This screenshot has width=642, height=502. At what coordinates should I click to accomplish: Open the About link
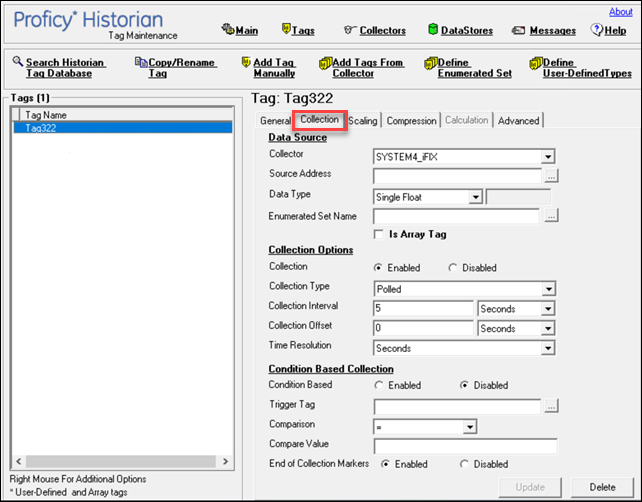click(x=621, y=11)
